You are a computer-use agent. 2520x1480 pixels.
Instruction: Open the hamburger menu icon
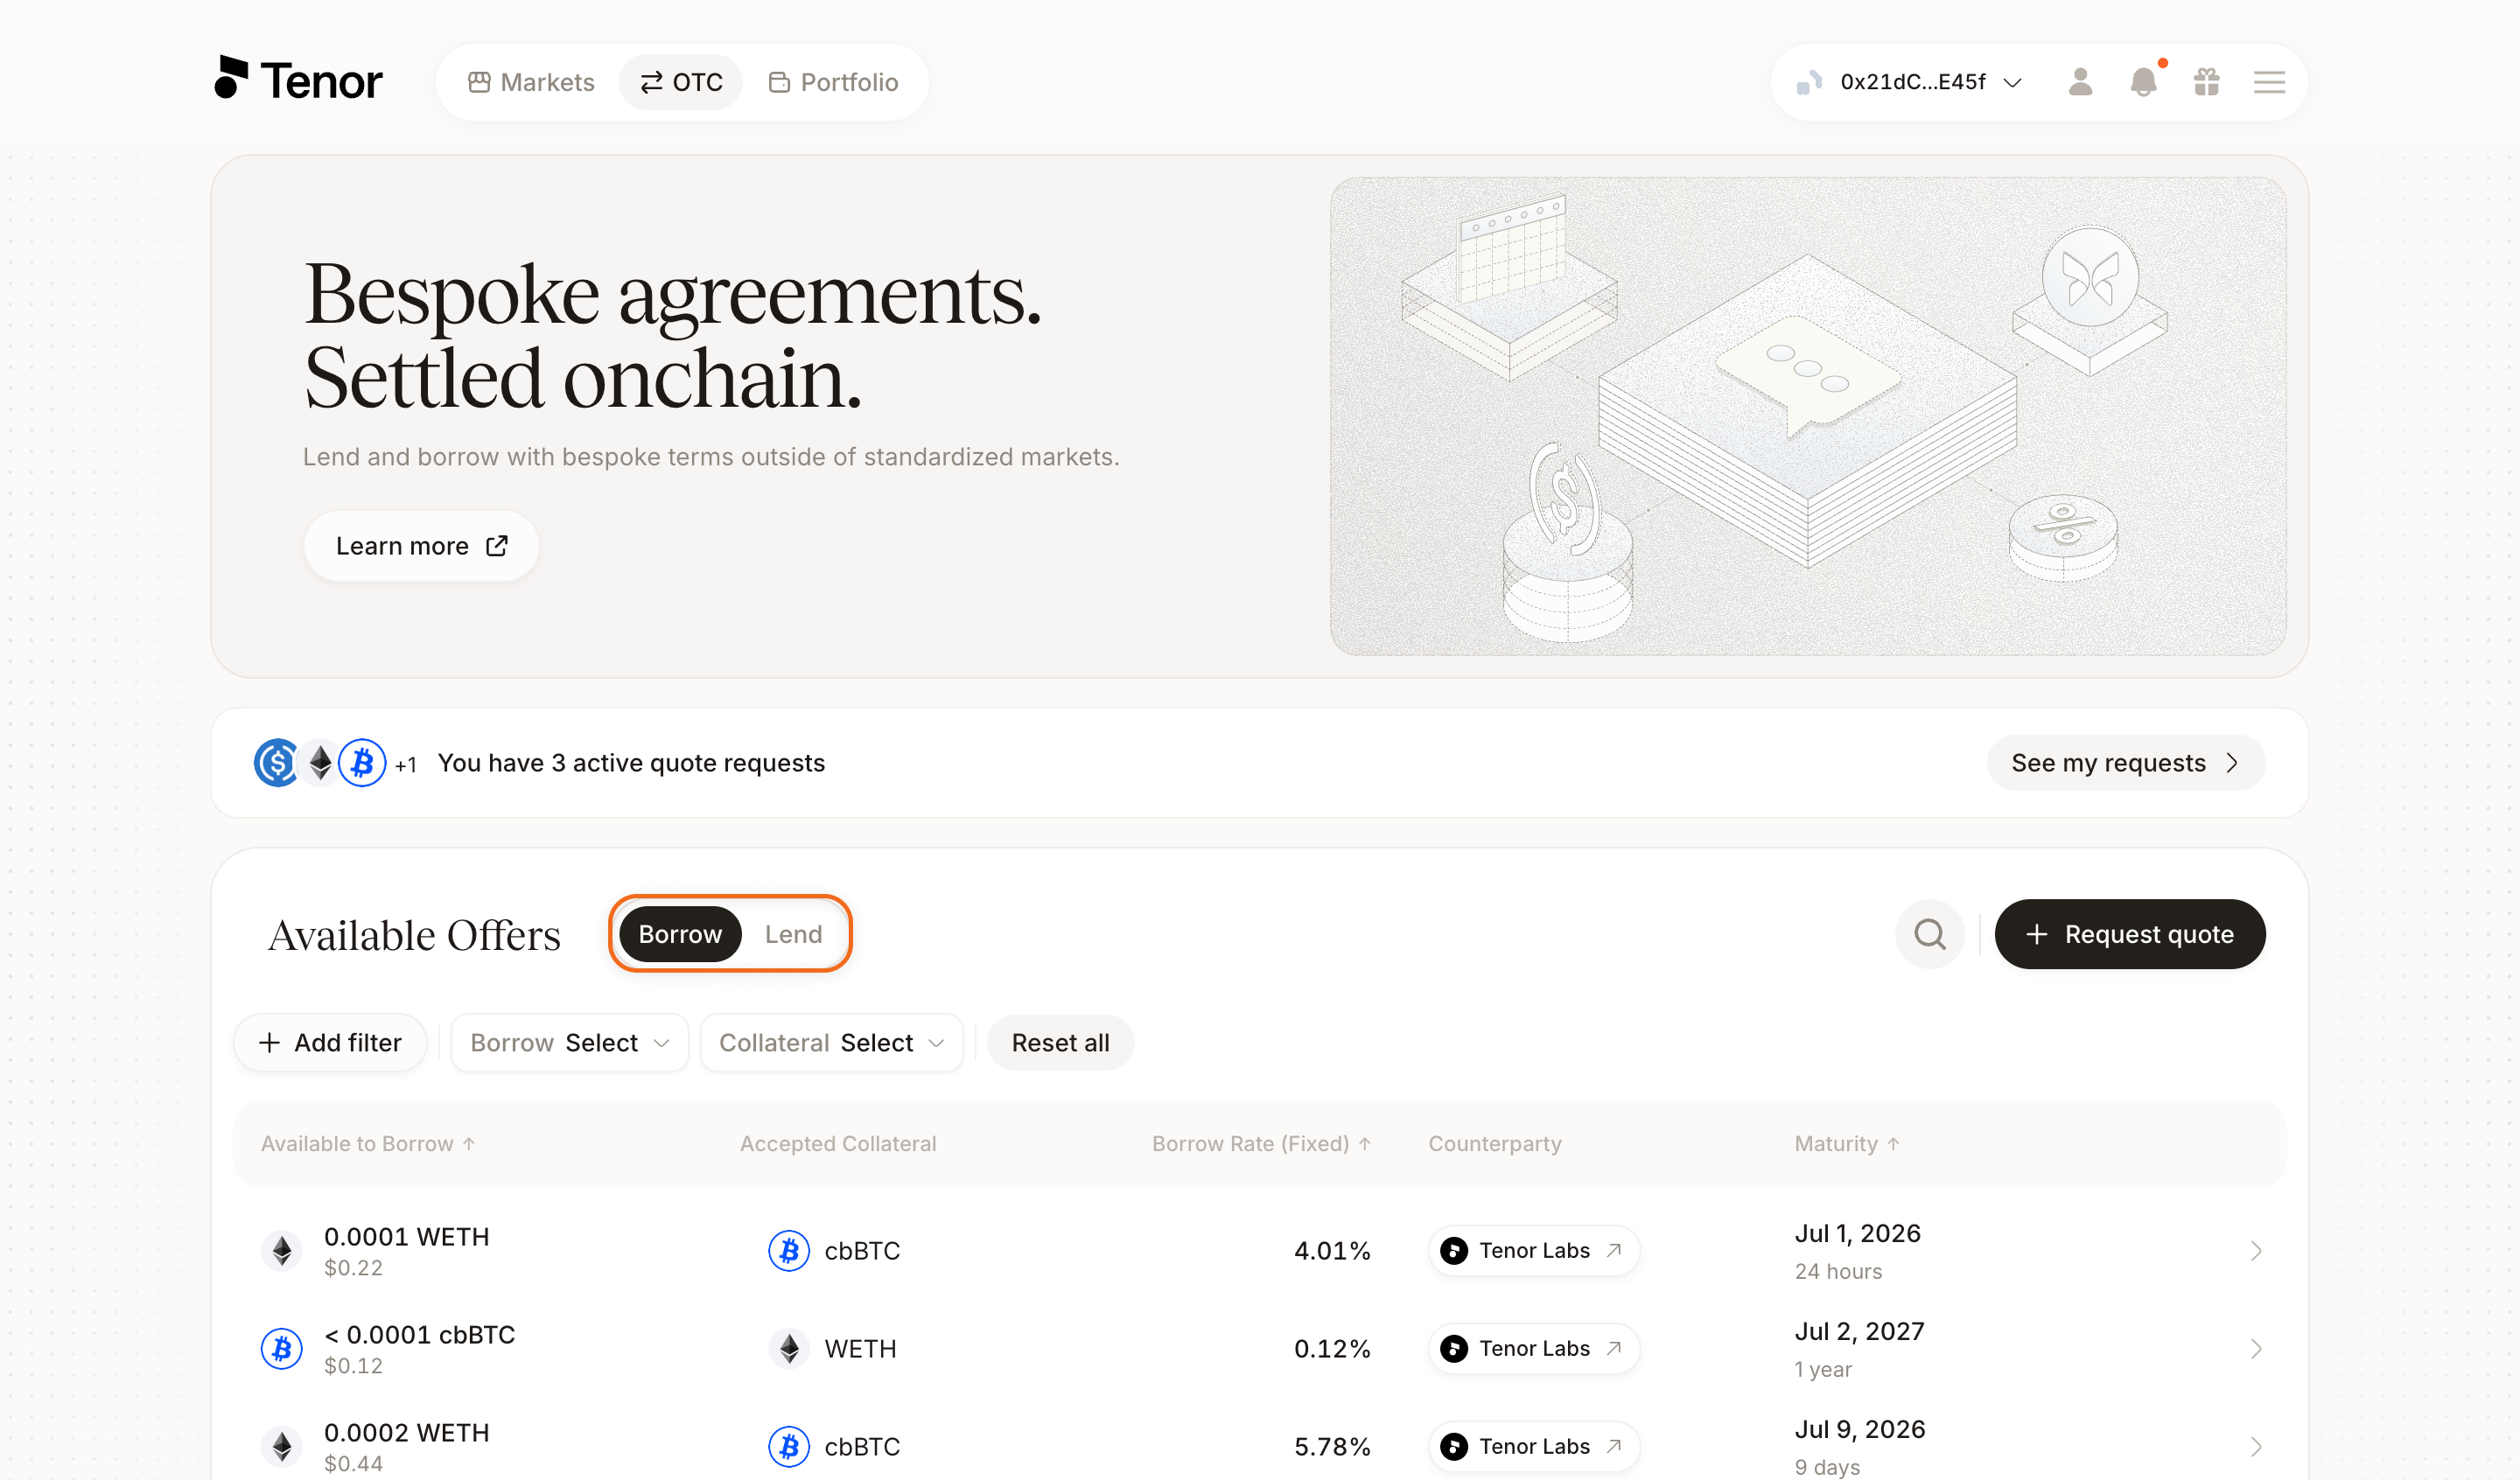point(2269,82)
